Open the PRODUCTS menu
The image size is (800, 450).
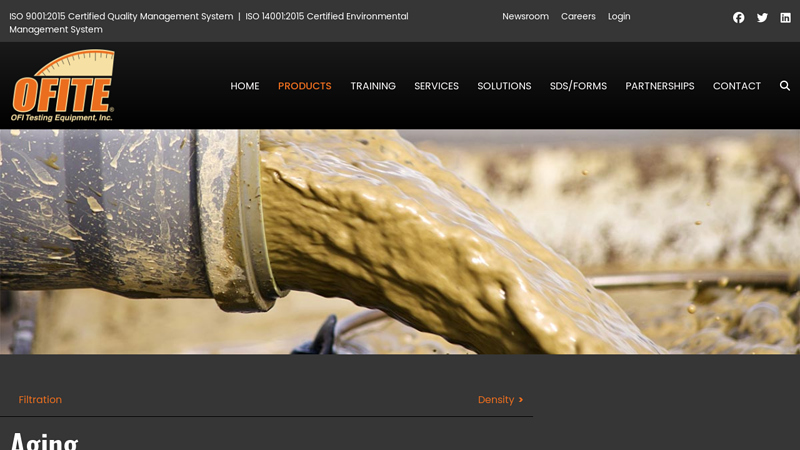point(304,86)
